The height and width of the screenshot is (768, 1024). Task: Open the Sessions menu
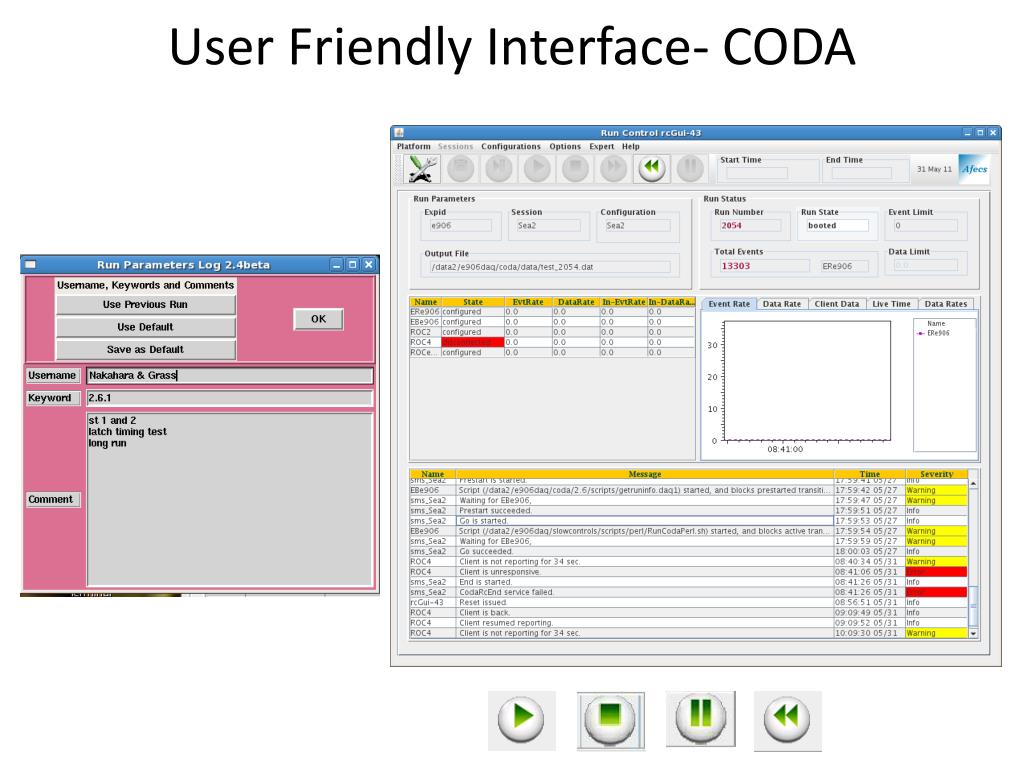tap(455, 146)
